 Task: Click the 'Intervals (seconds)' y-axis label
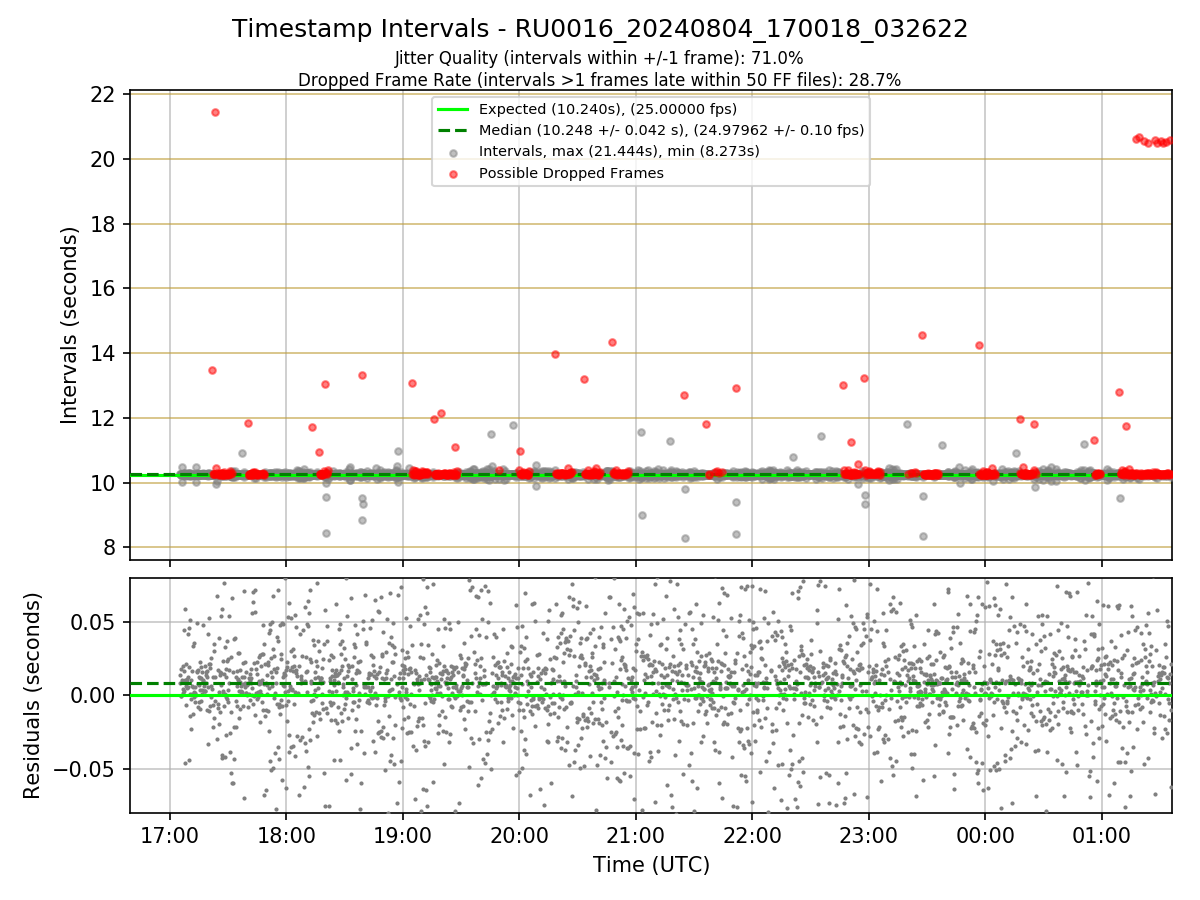pyautogui.click(x=69, y=325)
